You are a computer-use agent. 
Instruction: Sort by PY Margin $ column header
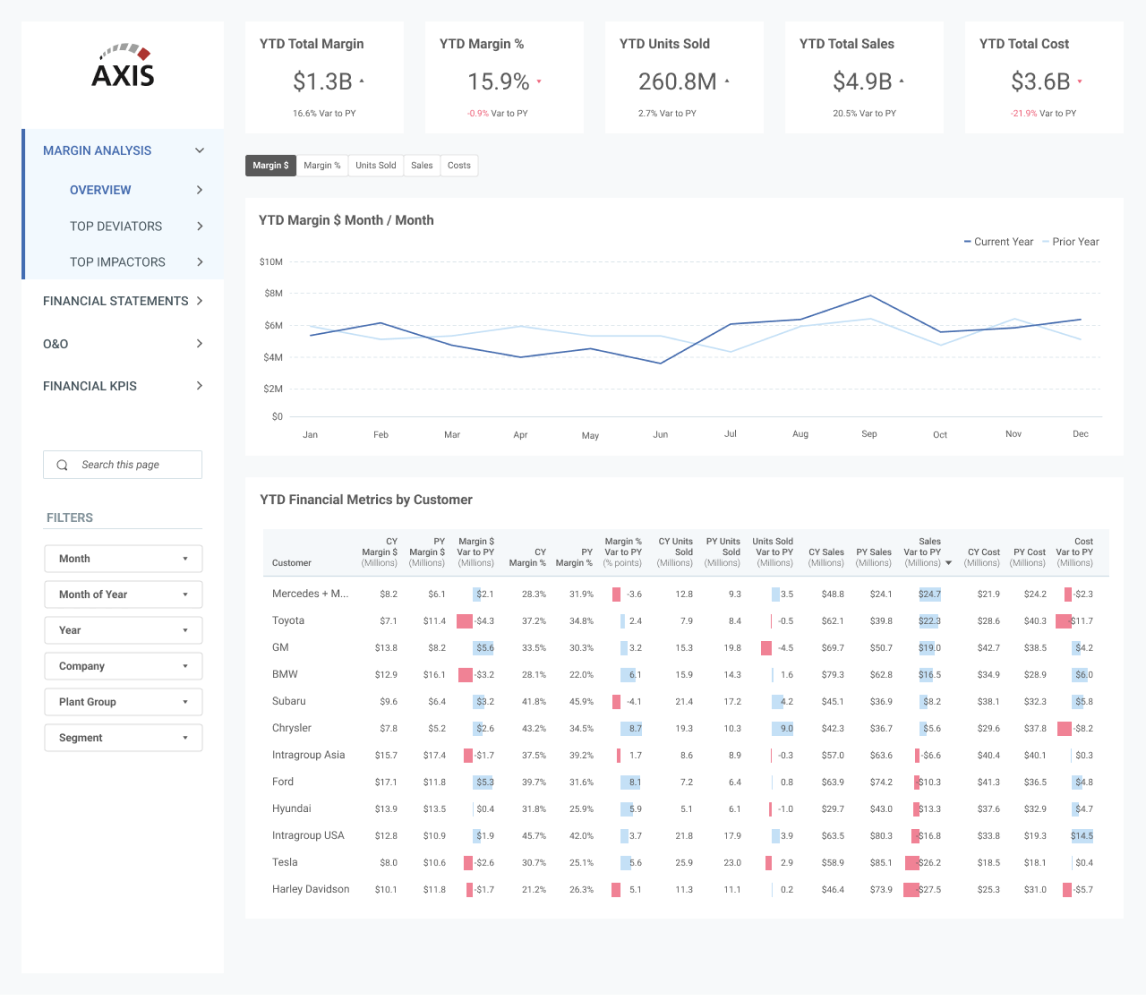(427, 552)
